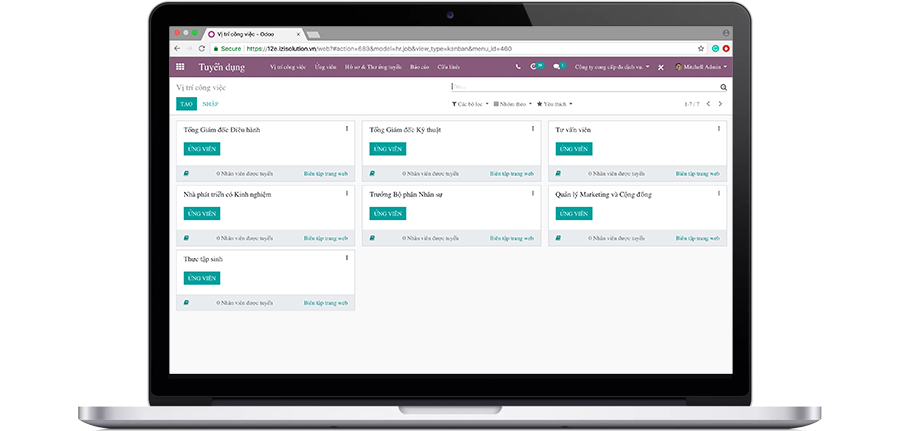Expand the Các bộ lọc filters dropdown
Screen dimensions: 900x431
point(470,104)
